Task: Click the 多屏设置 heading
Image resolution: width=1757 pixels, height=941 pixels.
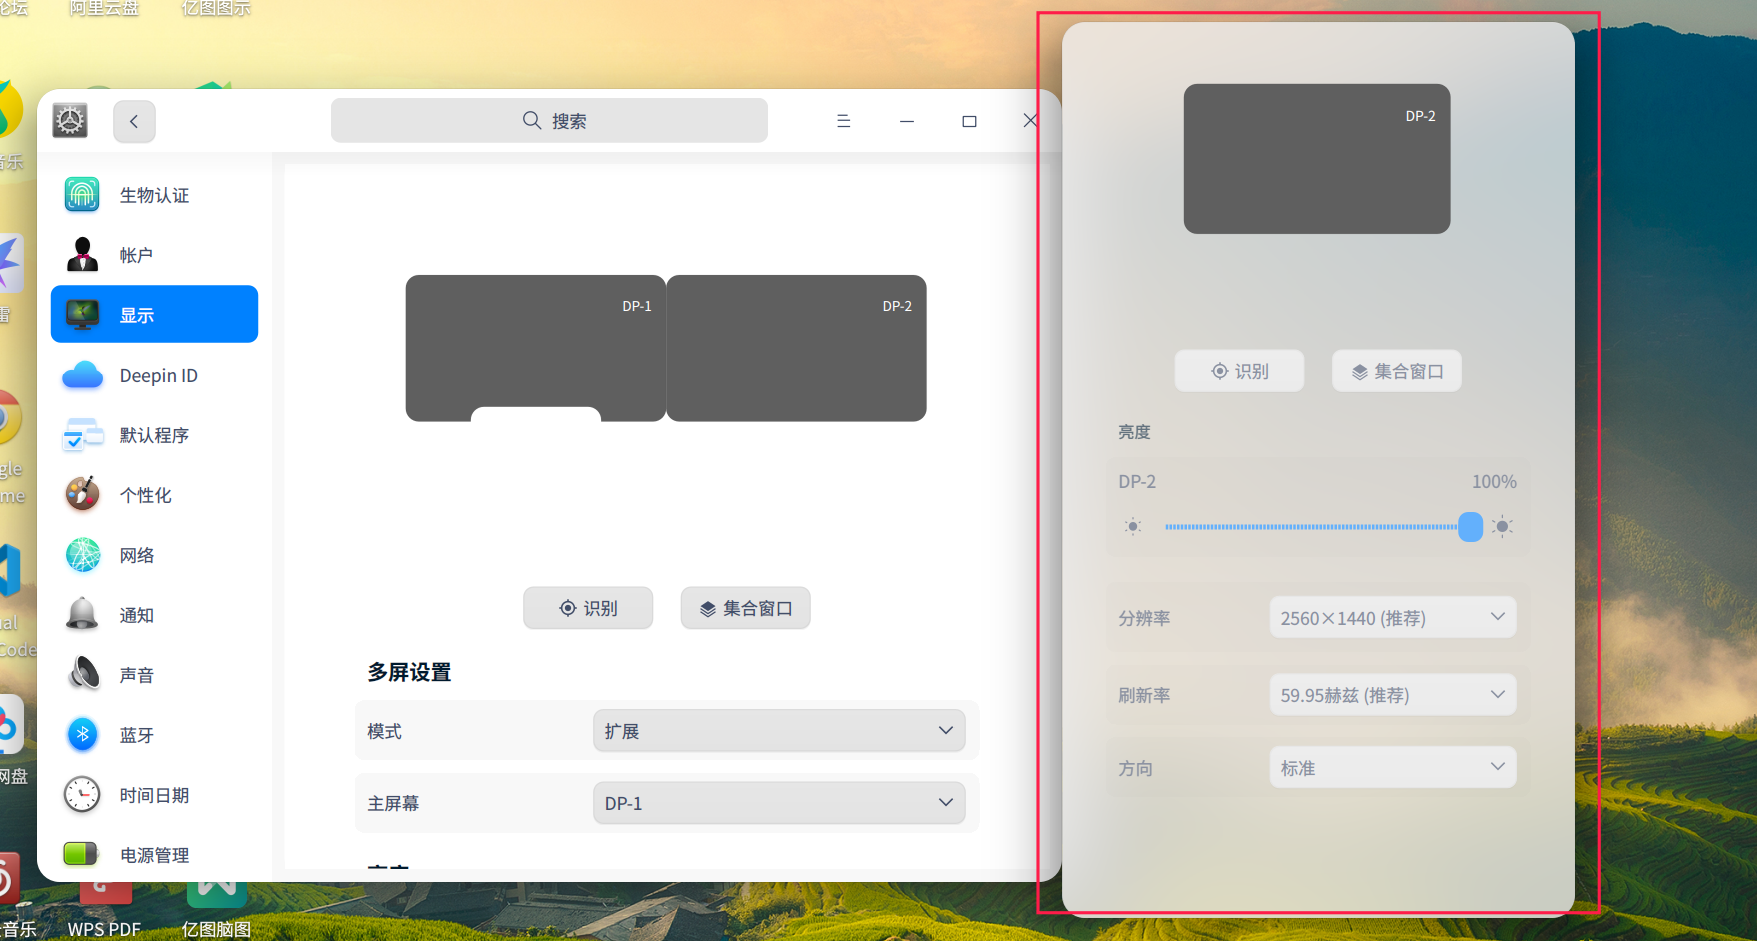Action: click(x=409, y=672)
